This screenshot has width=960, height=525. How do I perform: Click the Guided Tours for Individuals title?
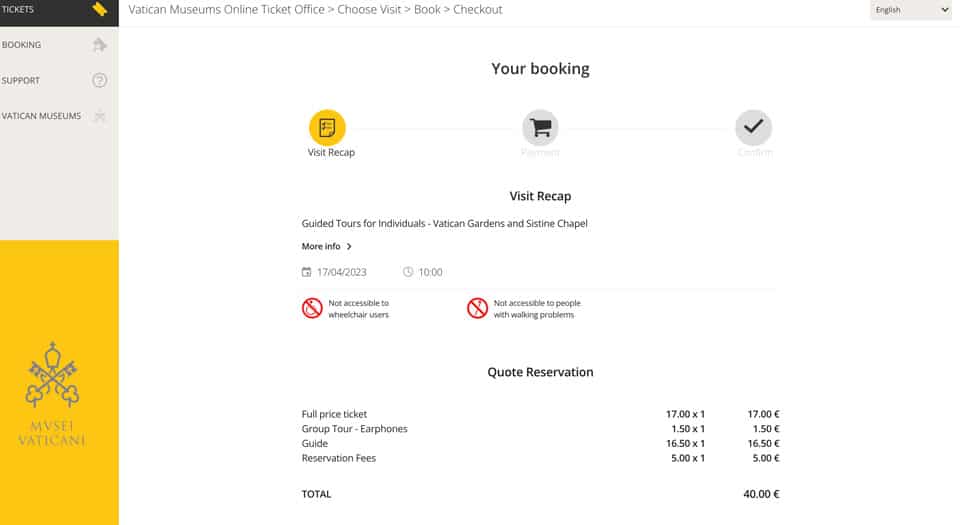point(444,223)
